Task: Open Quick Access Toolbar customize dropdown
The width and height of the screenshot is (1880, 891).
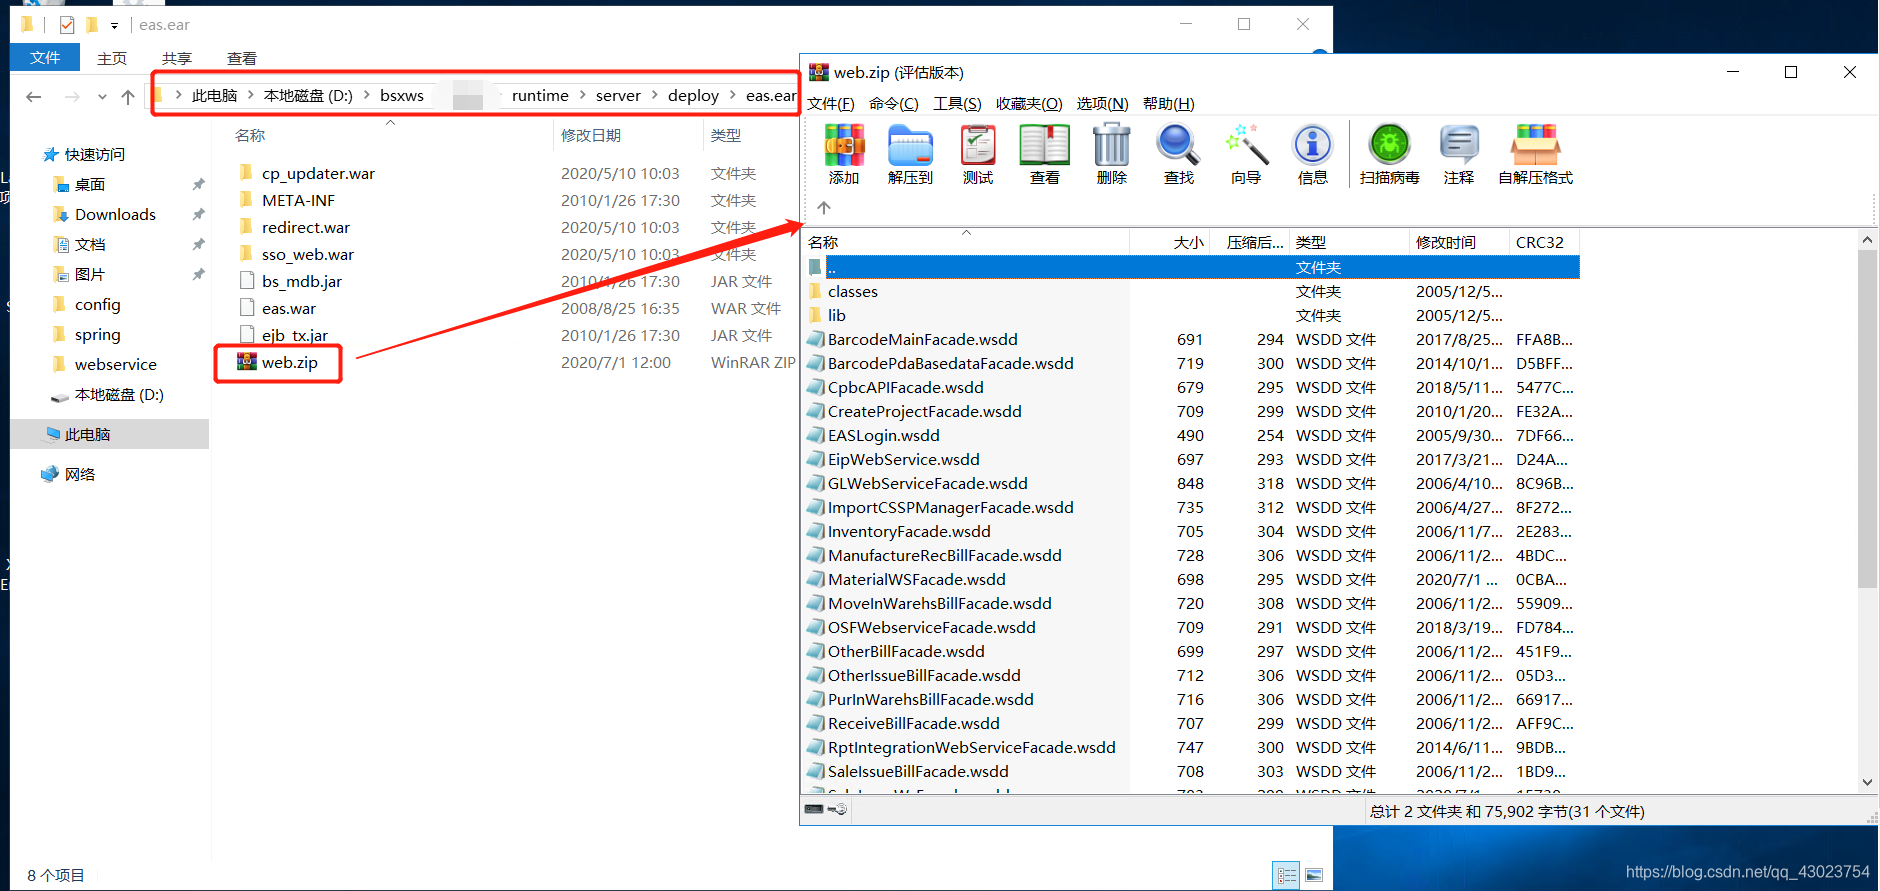Action: point(114,25)
